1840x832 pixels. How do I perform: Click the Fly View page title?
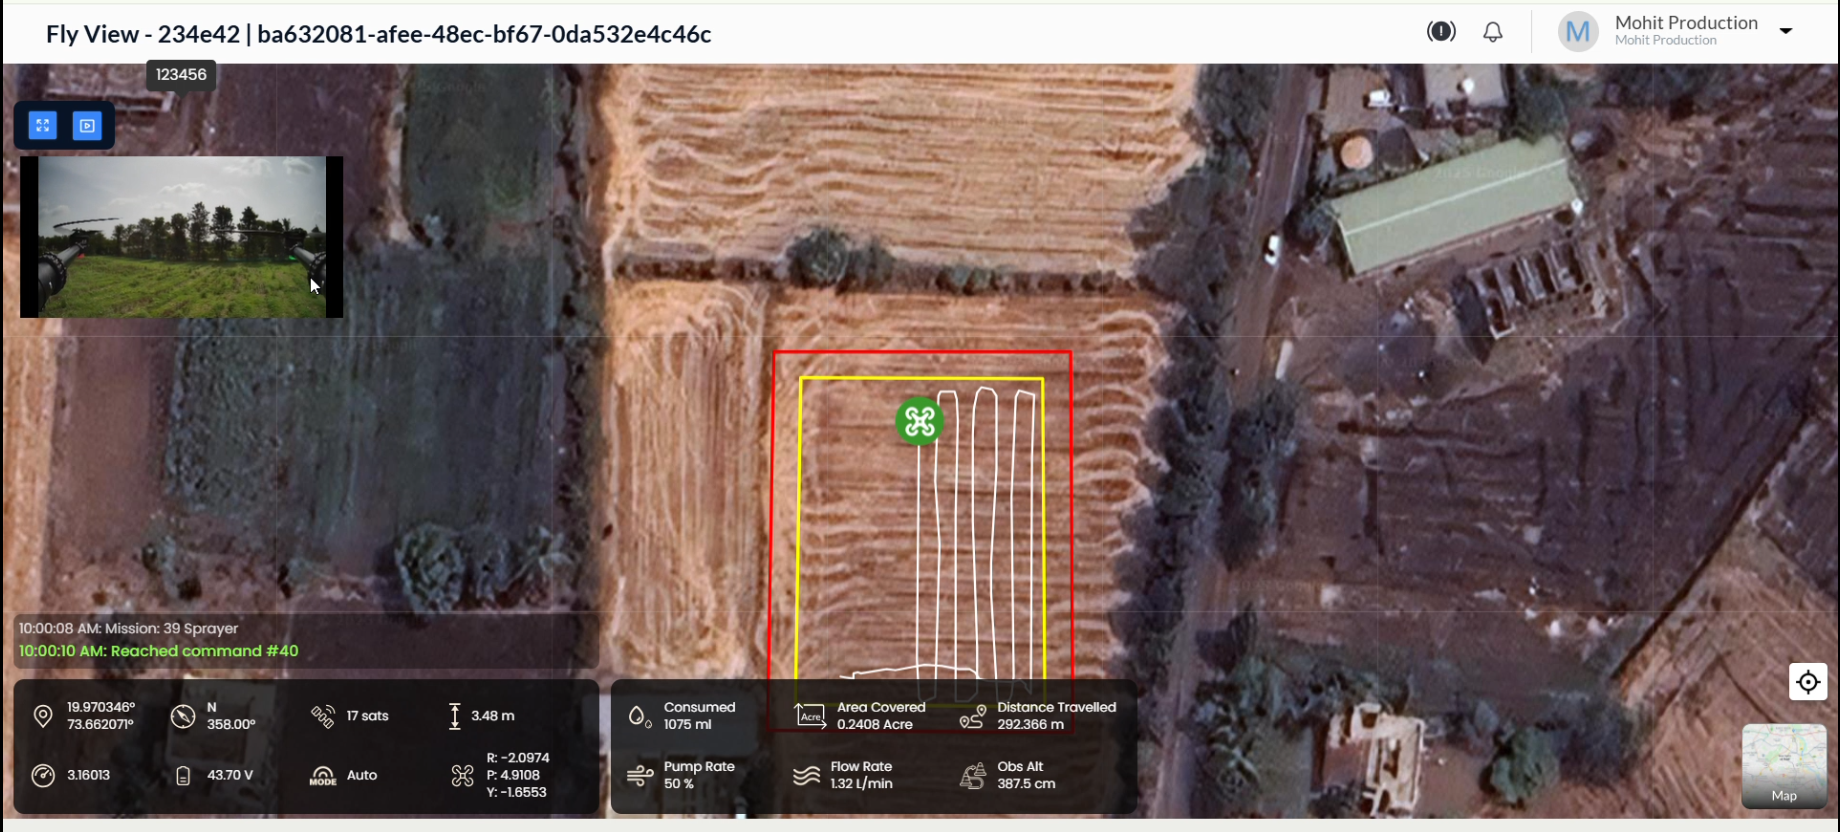pyautogui.click(x=378, y=34)
